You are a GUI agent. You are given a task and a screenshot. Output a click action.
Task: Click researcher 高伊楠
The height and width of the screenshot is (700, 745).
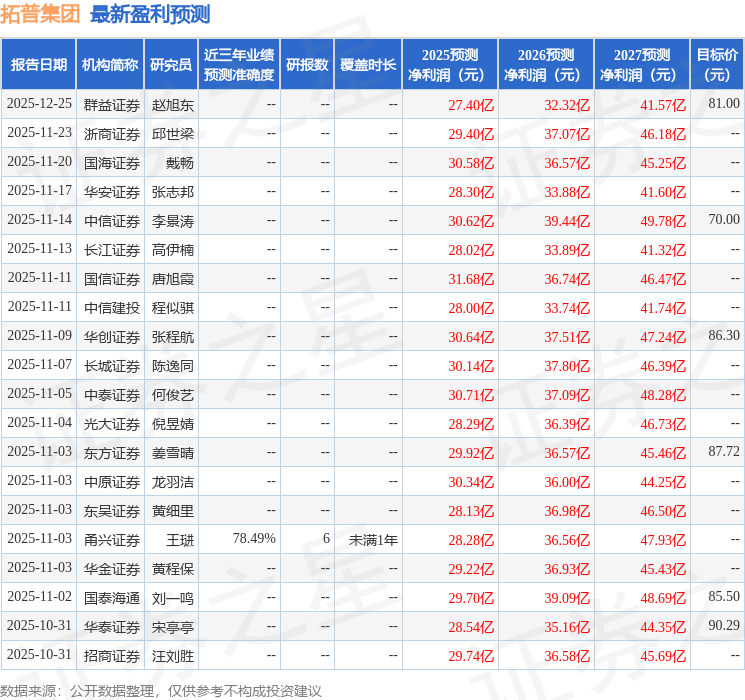click(x=173, y=250)
